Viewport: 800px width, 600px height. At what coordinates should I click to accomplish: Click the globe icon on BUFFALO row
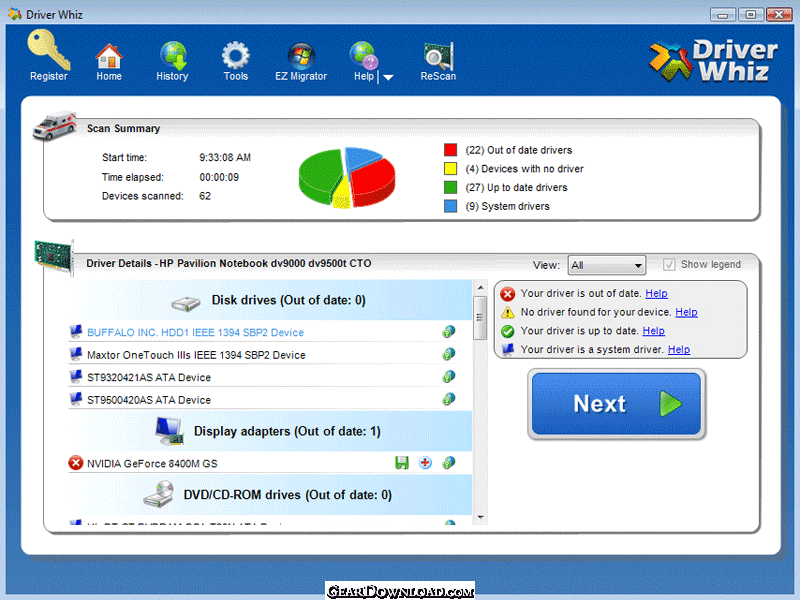(x=448, y=332)
